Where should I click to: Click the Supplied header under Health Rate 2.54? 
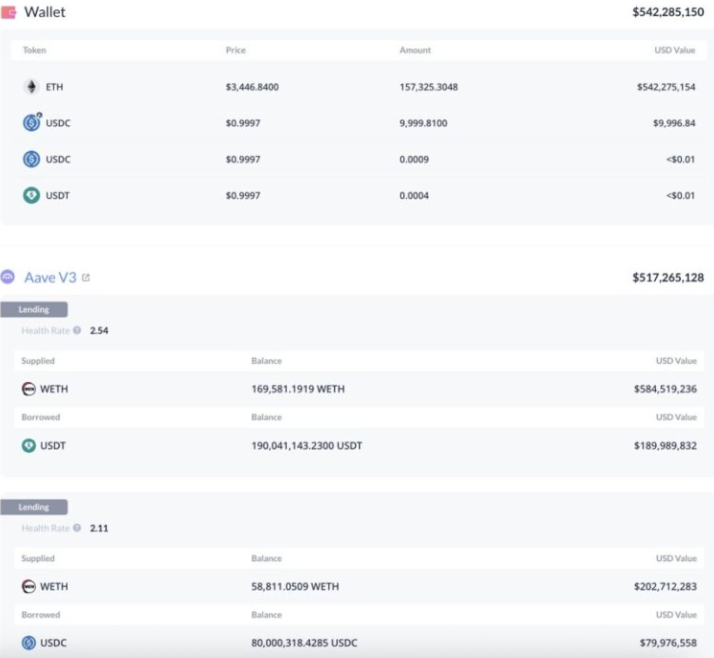tap(38, 361)
